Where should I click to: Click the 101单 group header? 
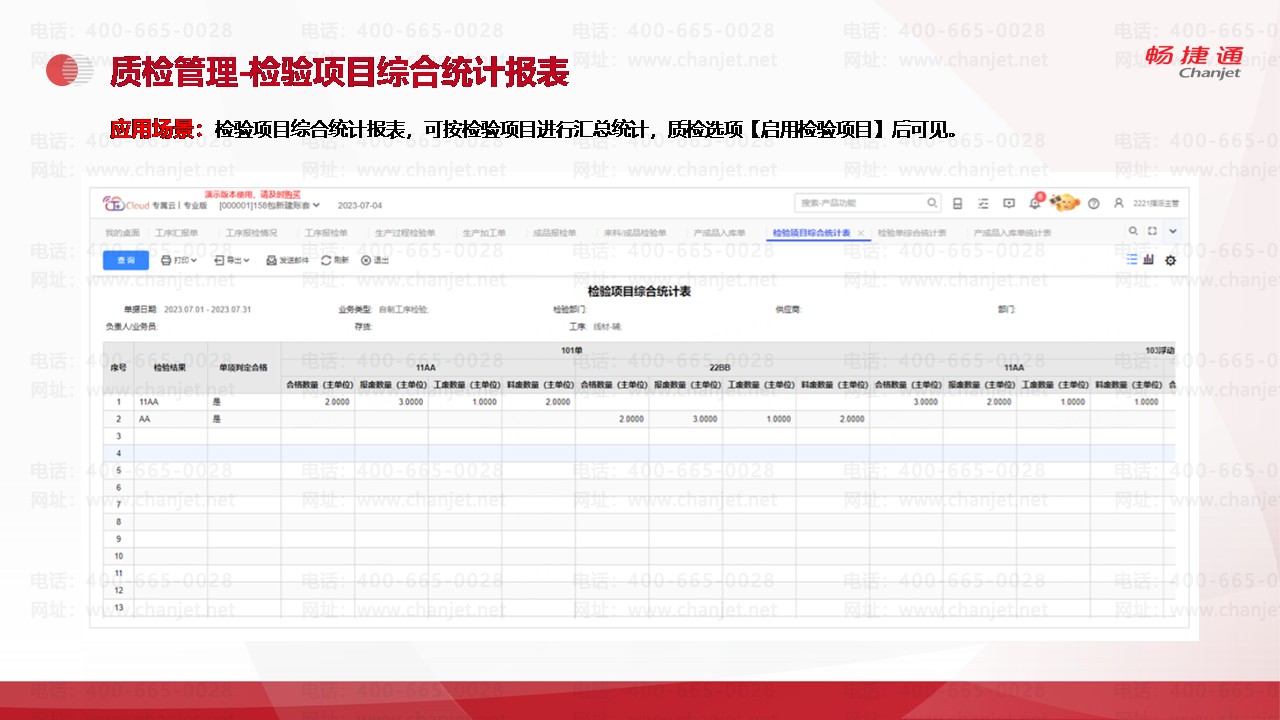click(572, 351)
